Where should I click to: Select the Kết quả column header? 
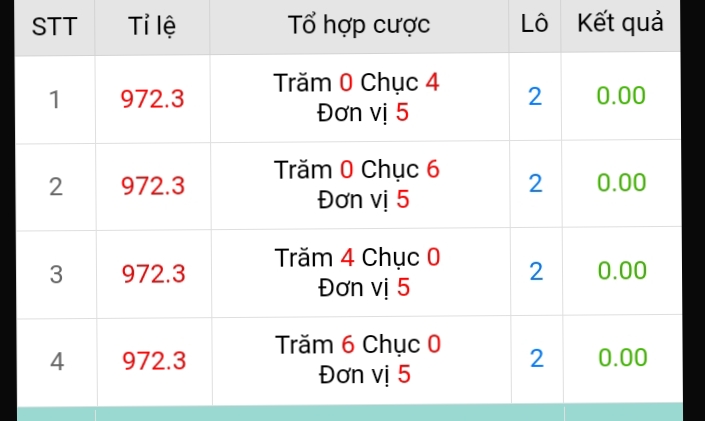(x=620, y=22)
